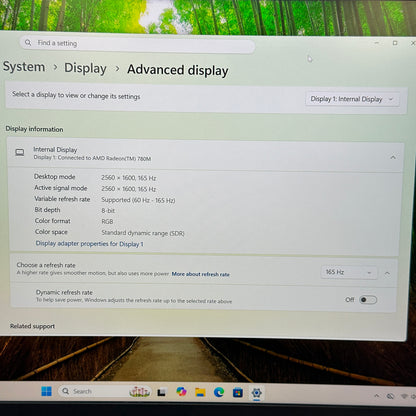Image resolution: width=416 pixels, height=416 pixels.
Task: Open the Display 1: Internal Display dropdown
Action: click(353, 99)
